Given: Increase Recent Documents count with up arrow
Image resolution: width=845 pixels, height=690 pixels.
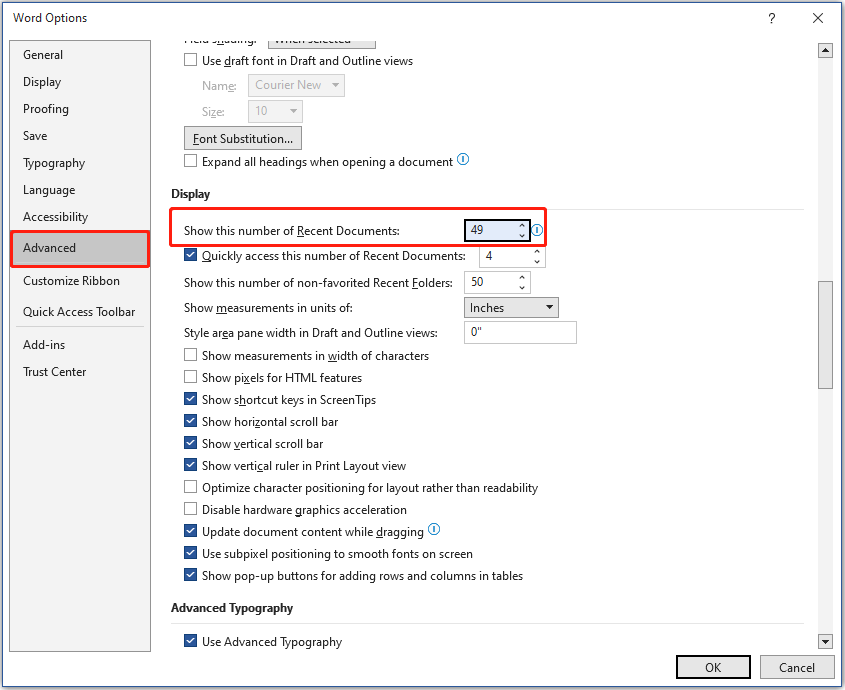Looking at the screenshot, I should (x=522, y=225).
